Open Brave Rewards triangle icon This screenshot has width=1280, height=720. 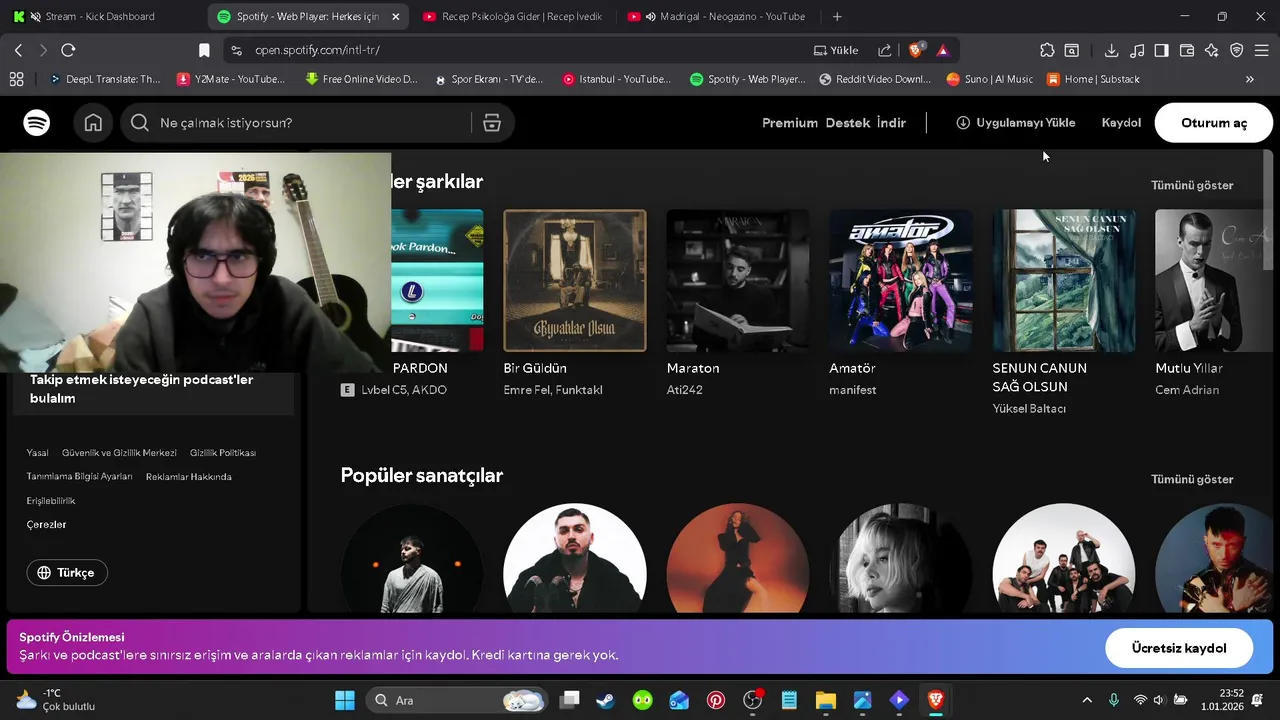[942, 50]
